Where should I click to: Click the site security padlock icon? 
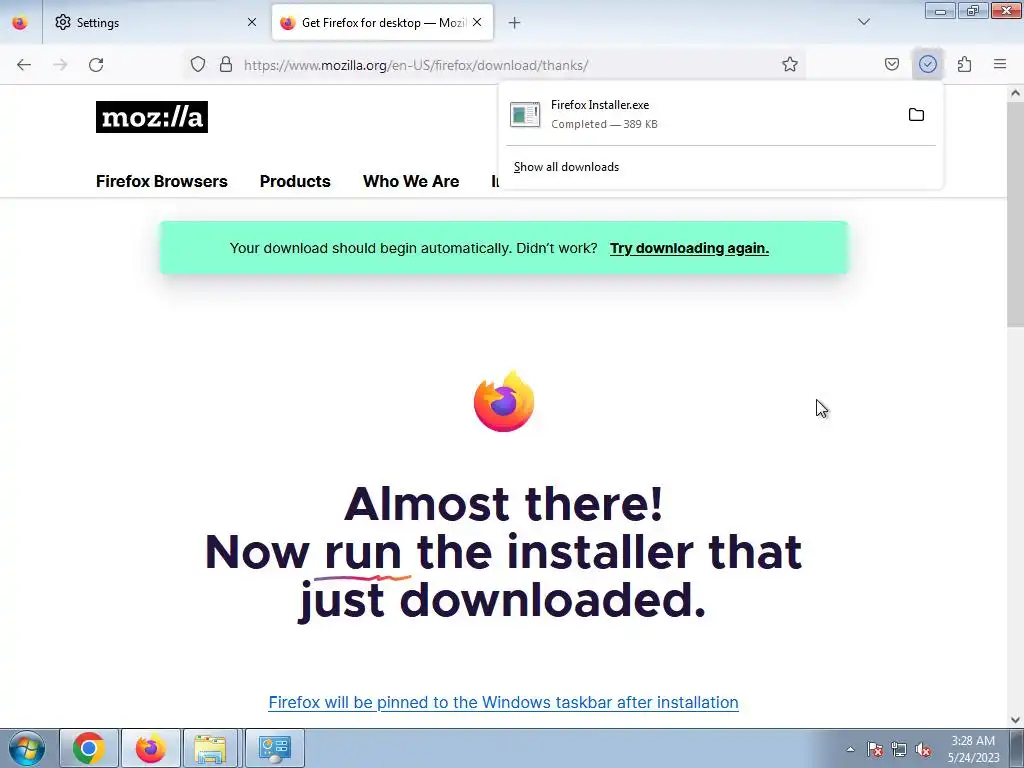(226, 65)
